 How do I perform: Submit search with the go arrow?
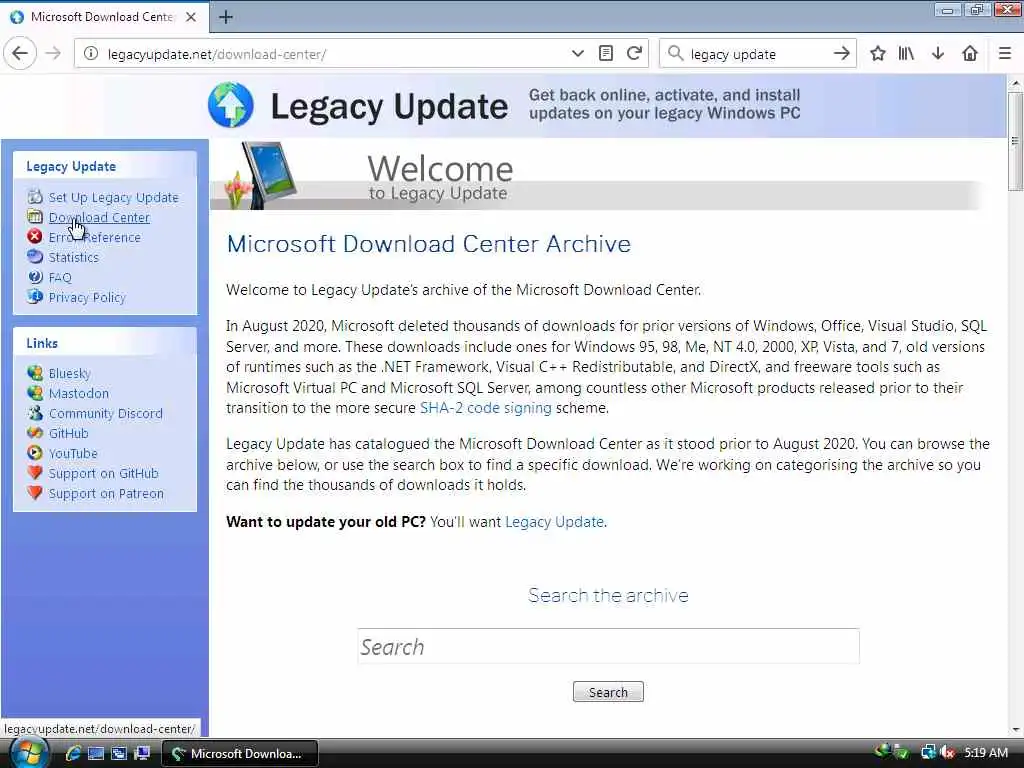tap(842, 54)
